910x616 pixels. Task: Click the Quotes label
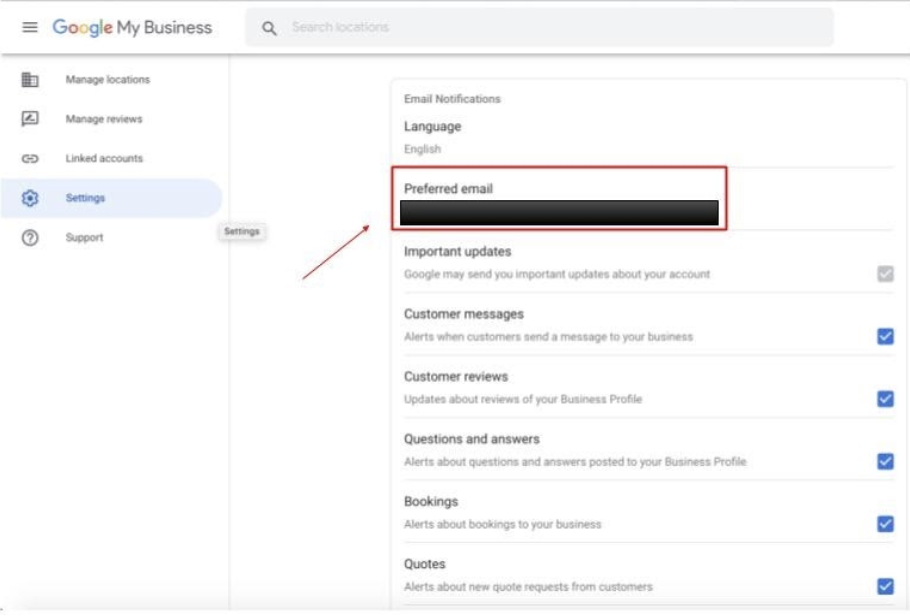(x=424, y=564)
